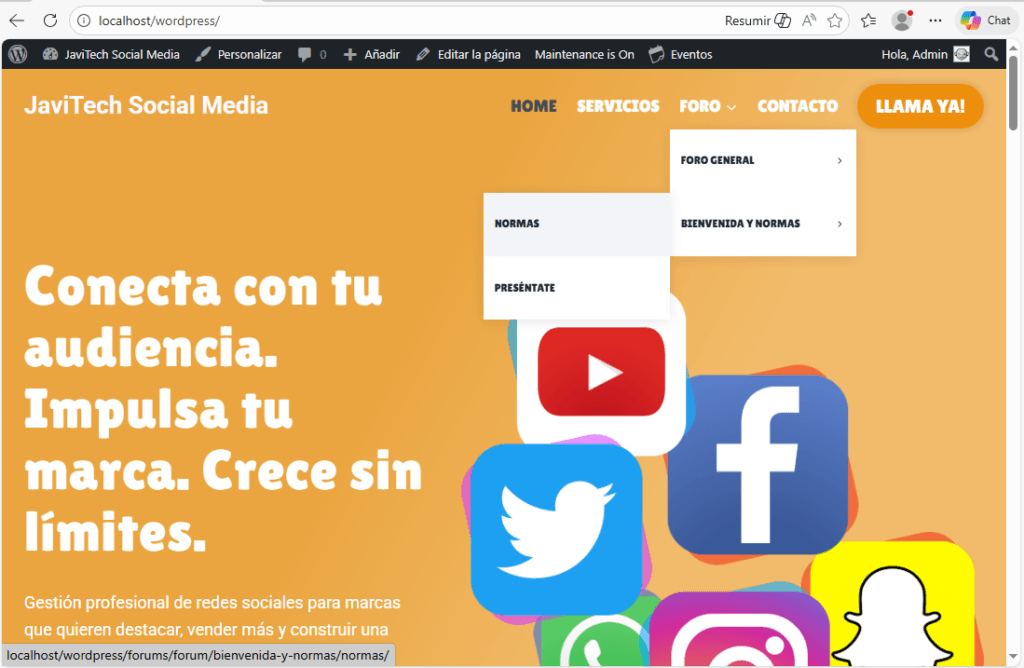The image size is (1024, 668).
Task: Select Normas from the submenu
Action: tap(517, 224)
